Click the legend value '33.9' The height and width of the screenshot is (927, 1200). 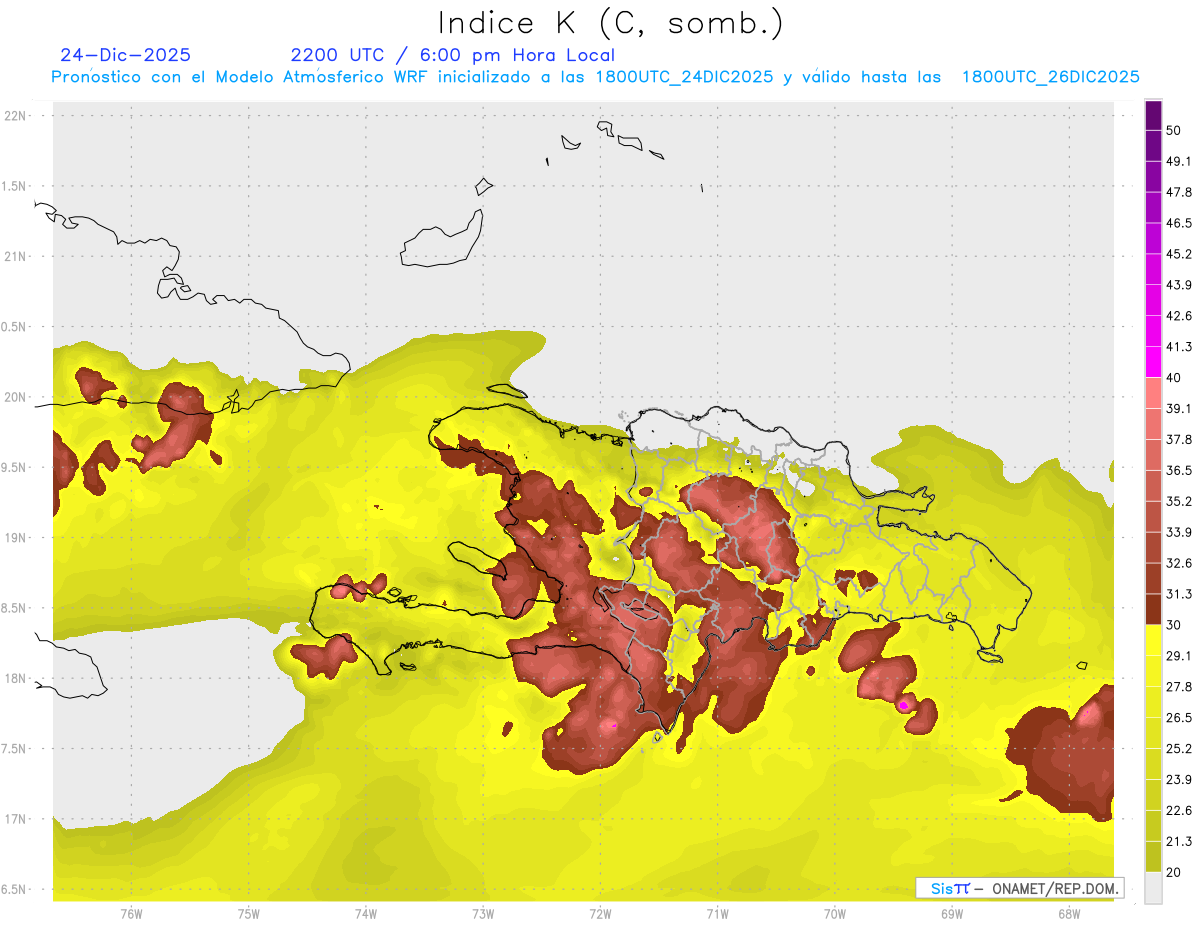point(1178,532)
